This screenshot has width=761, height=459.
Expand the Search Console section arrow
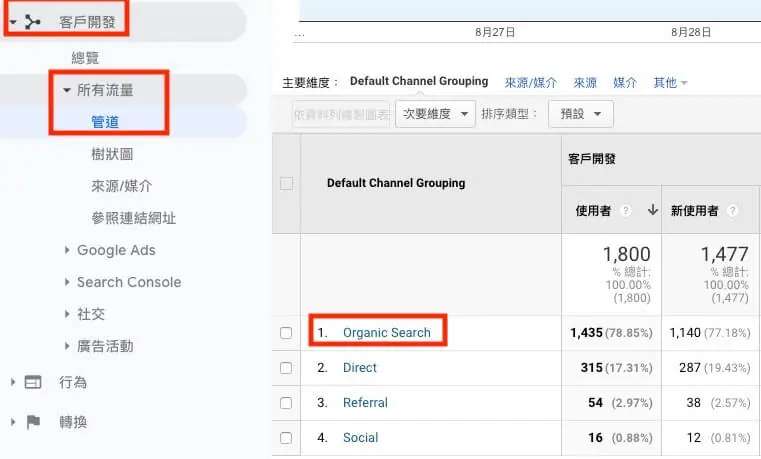pos(67,282)
